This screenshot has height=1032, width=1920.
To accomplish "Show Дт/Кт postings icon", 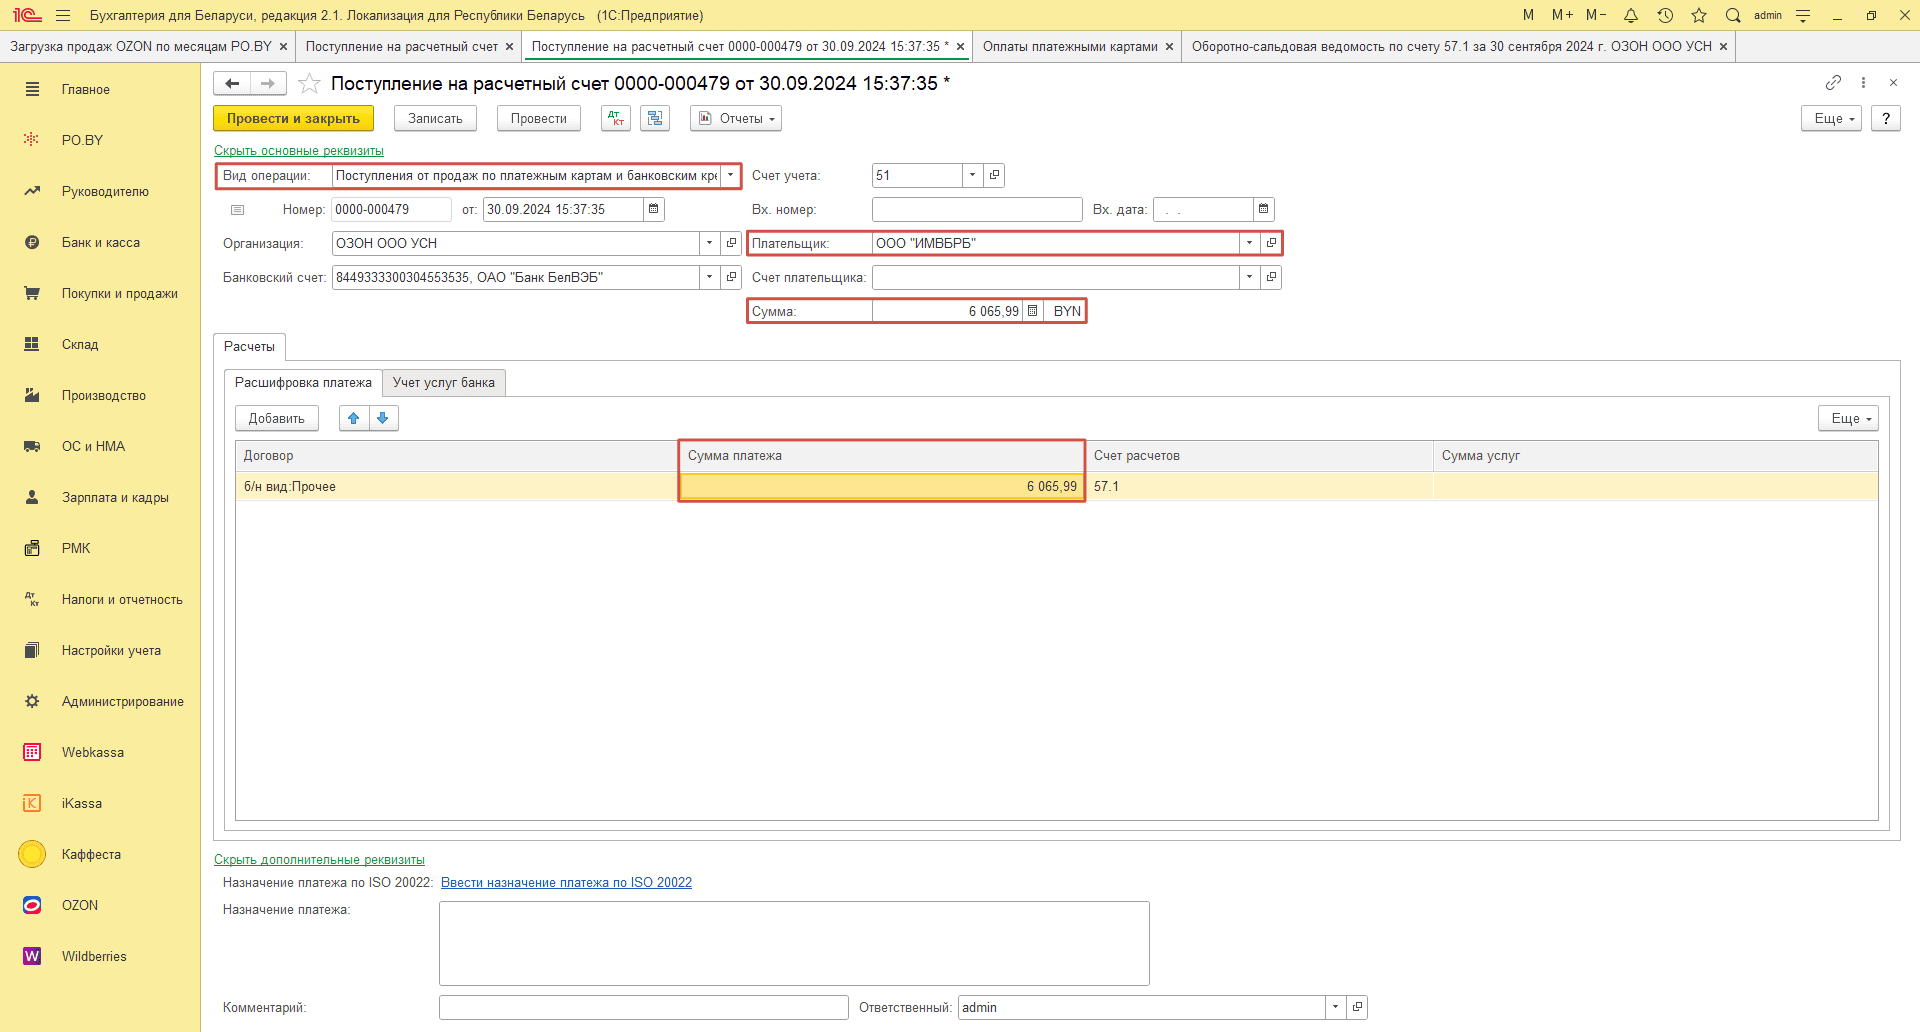I will tap(616, 118).
